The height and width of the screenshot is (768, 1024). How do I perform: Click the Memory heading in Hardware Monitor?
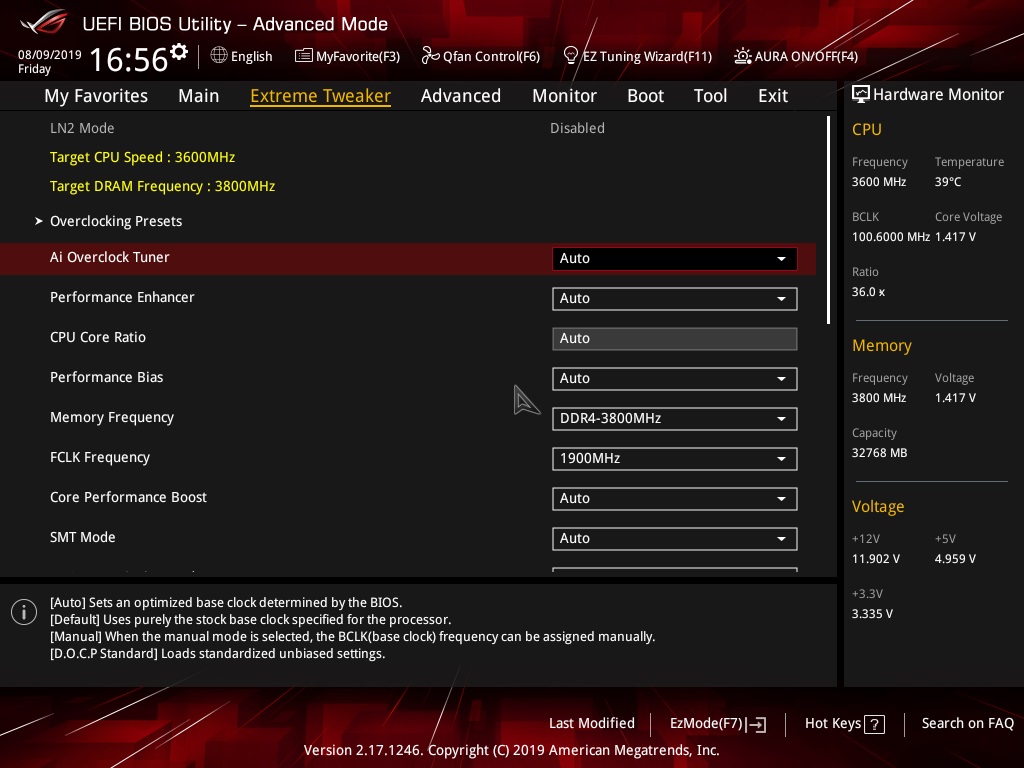[882, 345]
